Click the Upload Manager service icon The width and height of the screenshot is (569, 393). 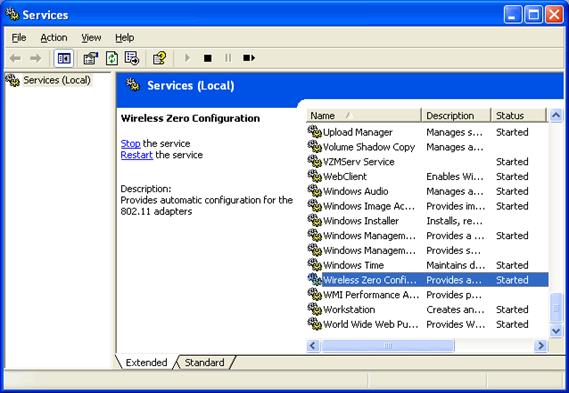(315, 132)
